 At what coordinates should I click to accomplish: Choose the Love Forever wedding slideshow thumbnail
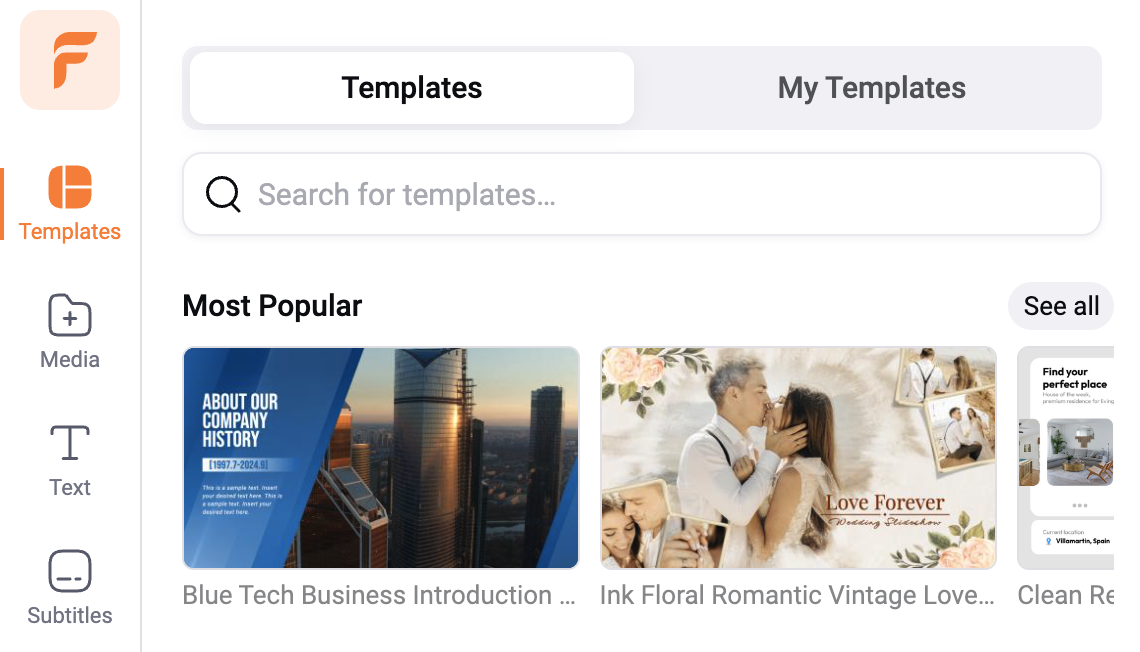(798, 458)
